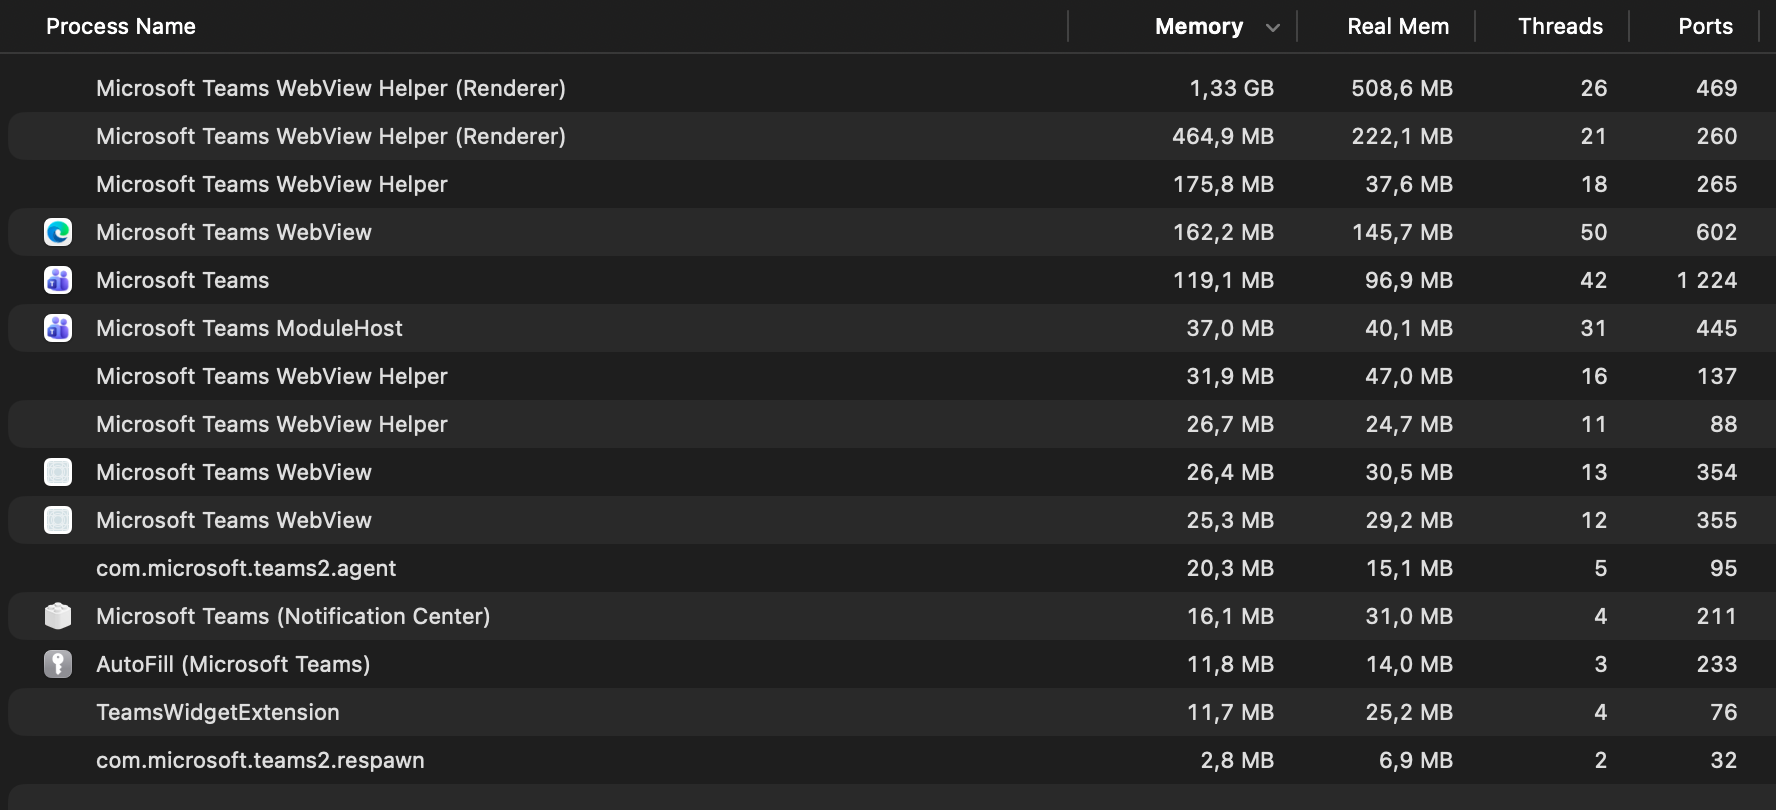The height and width of the screenshot is (810, 1776).
Task: Select the com.microsoft.teams2.agent process
Action: [888, 568]
